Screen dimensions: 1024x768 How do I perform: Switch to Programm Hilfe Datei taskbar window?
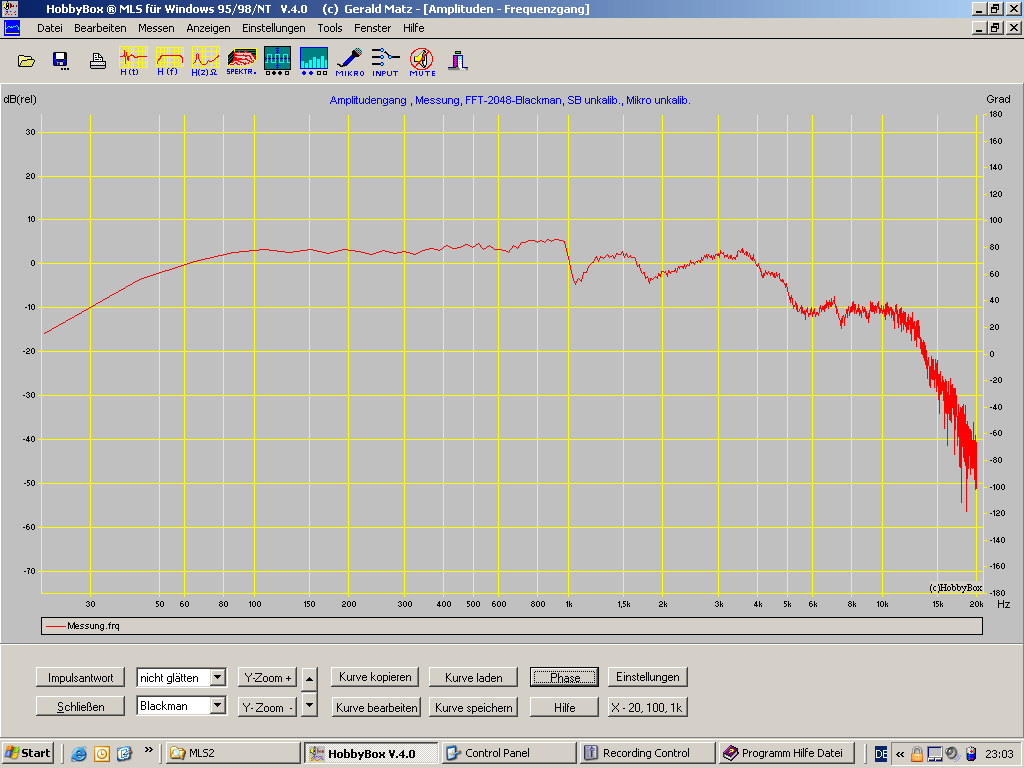(786, 753)
